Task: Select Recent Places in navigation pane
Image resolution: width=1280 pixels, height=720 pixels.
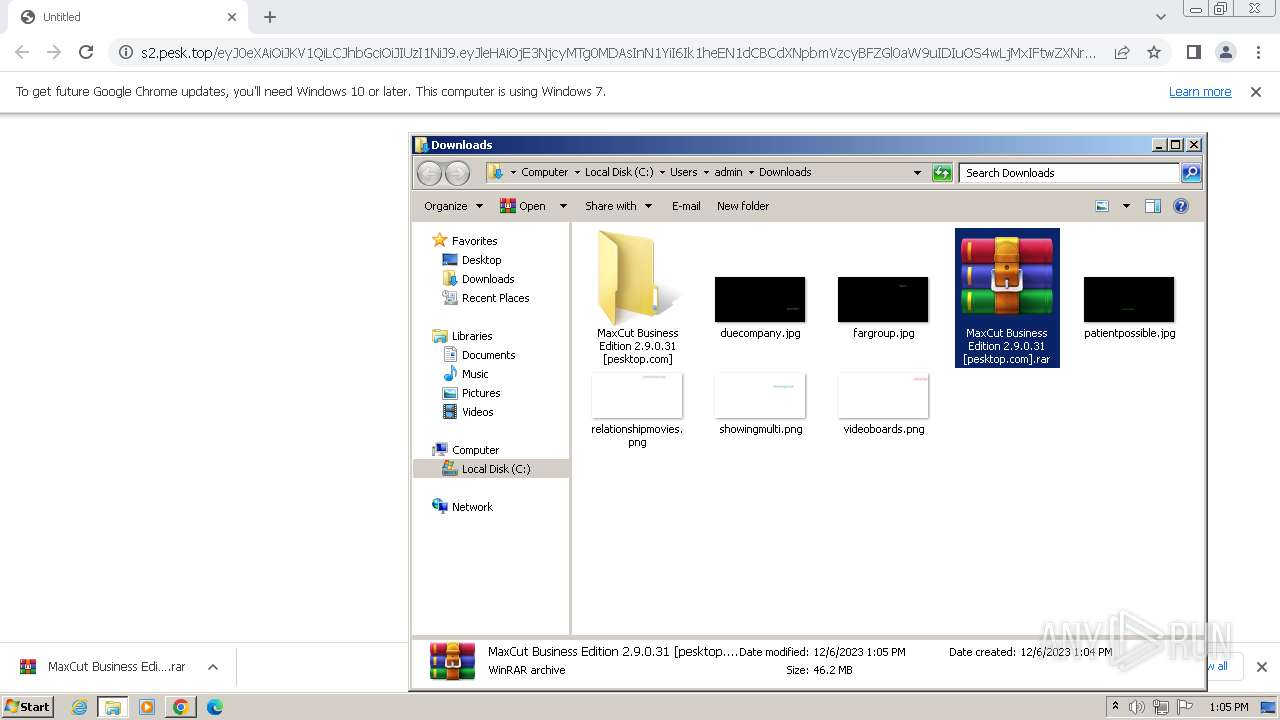Action: tap(495, 298)
